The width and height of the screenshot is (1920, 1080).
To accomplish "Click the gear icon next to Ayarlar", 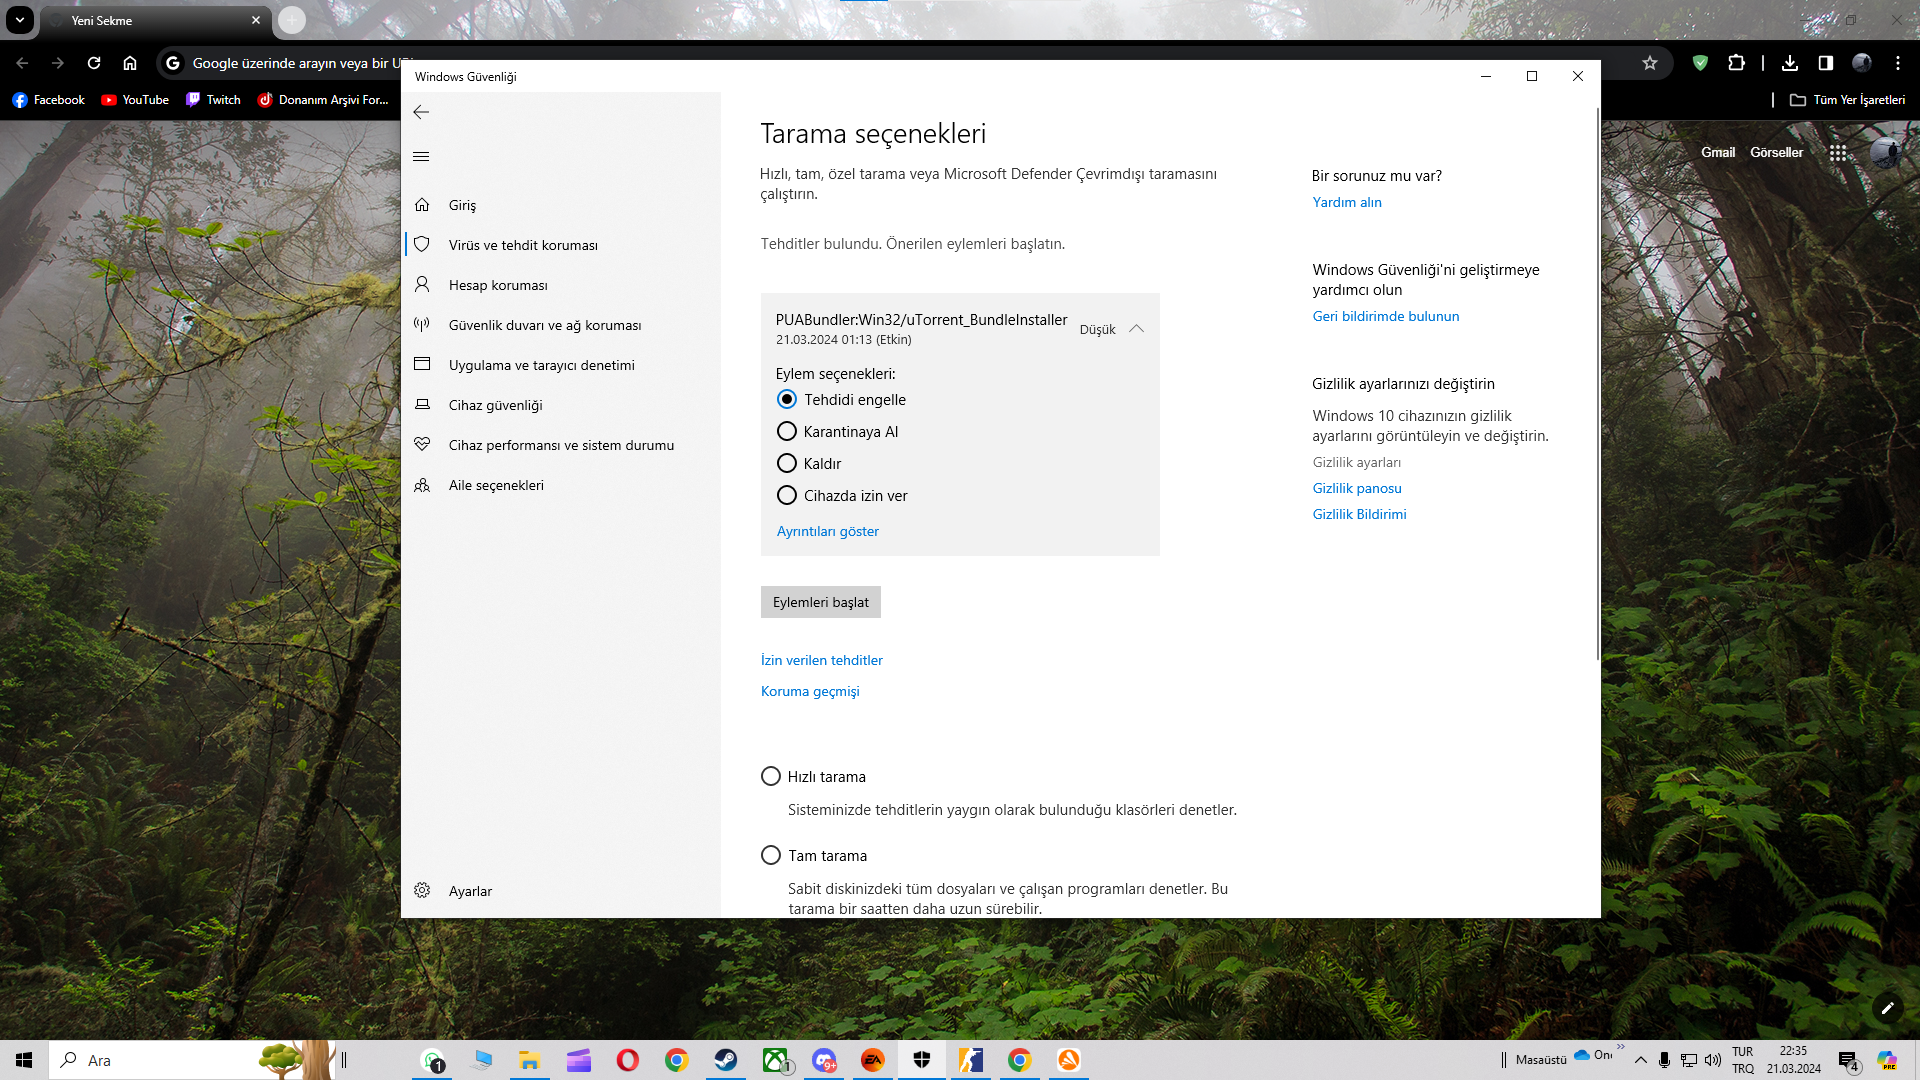I will pyautogui.click(x=422, y=890).
